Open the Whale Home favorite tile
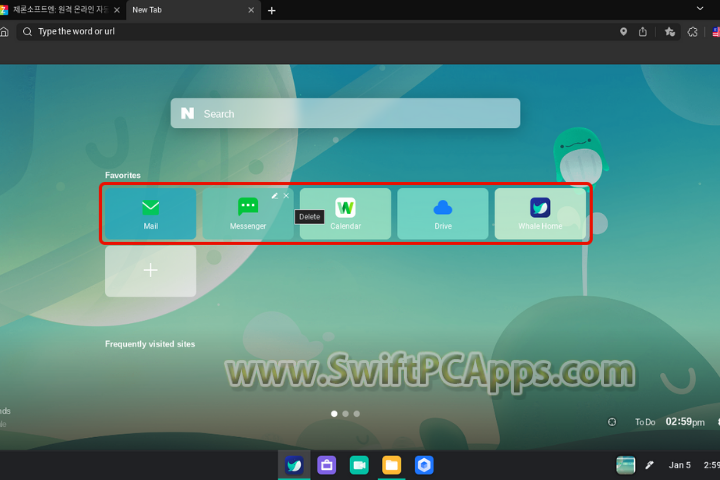Image resolution: width=720 pixels, height=480 pixels. pyautogui.click(x=540, y=214)
